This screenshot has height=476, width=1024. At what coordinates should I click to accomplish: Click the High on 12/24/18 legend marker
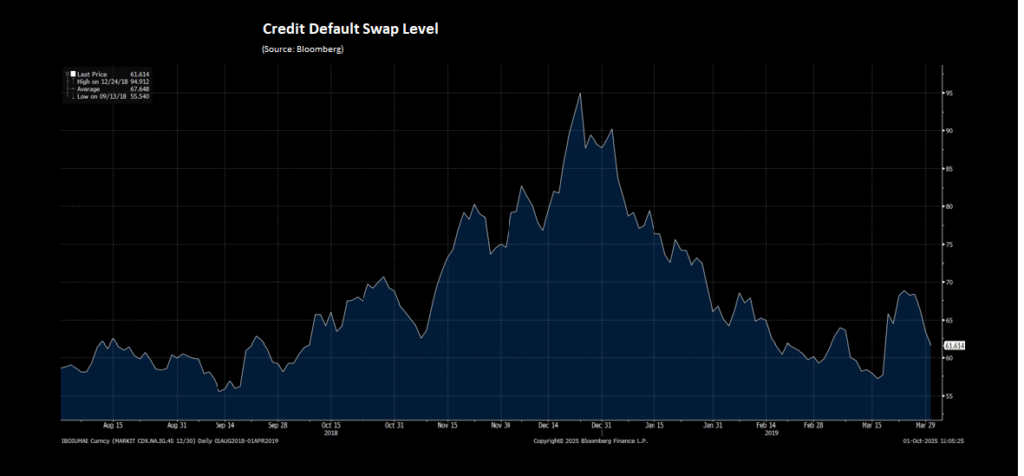coord(72,81)
